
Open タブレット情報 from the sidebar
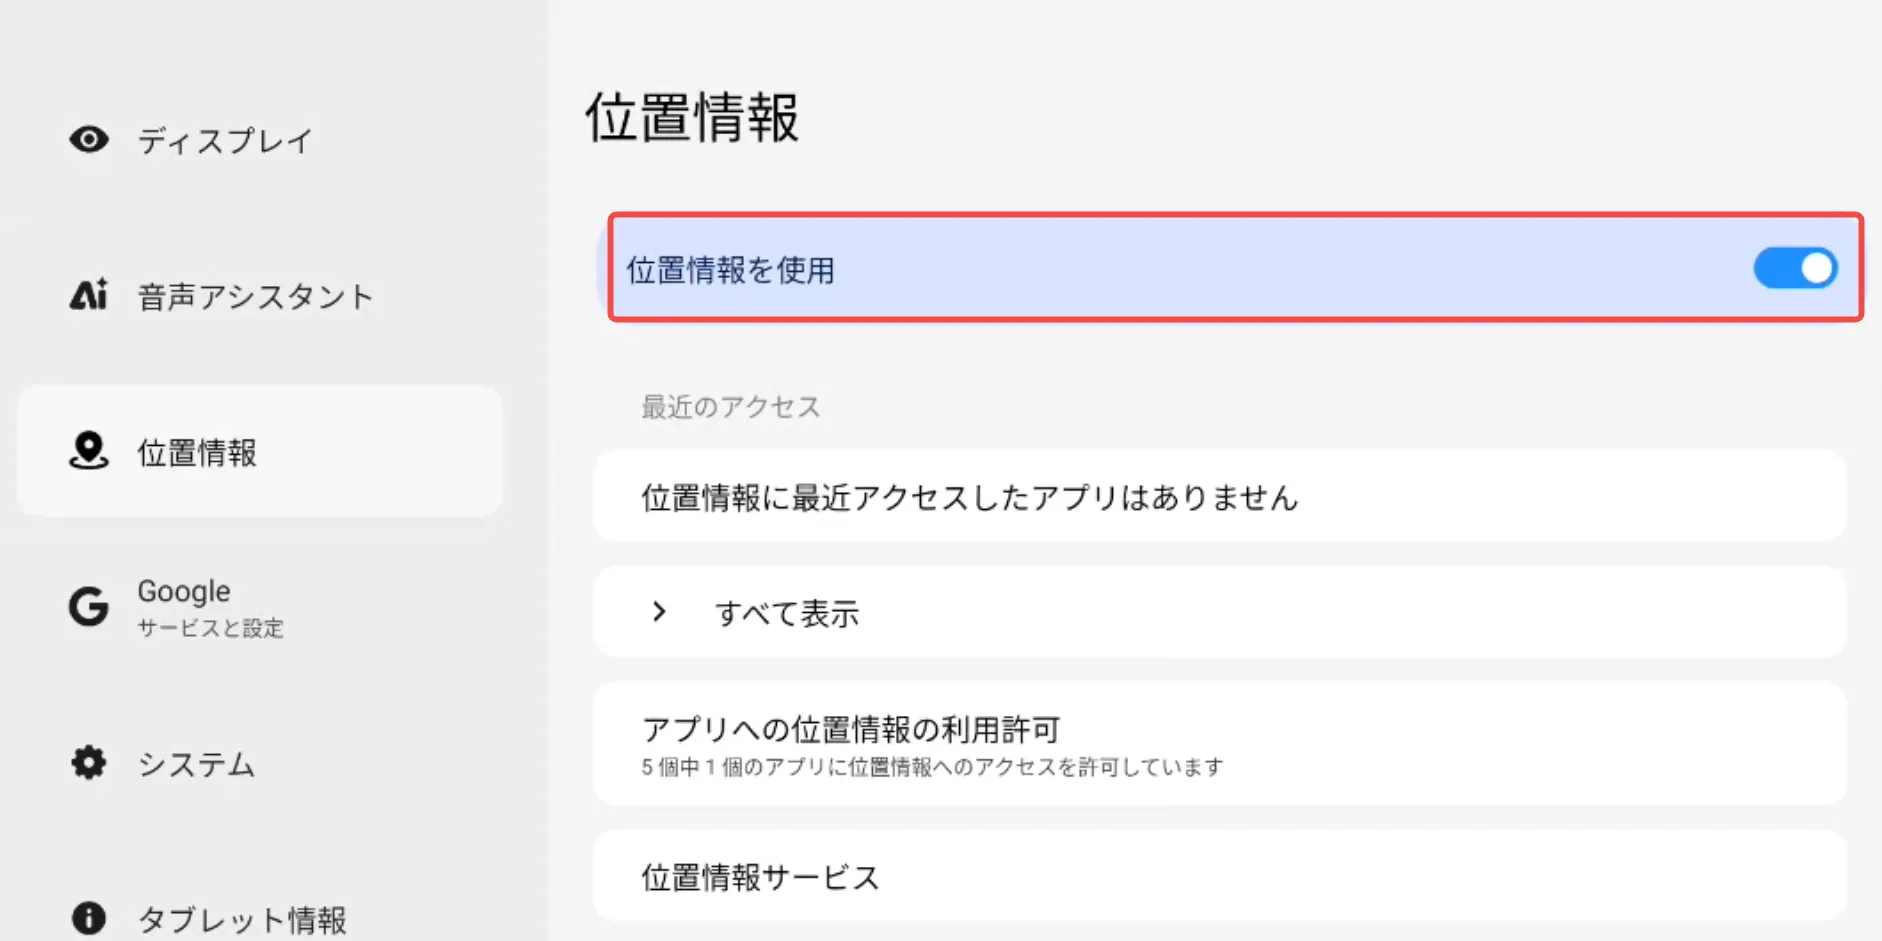click(242, 919)
